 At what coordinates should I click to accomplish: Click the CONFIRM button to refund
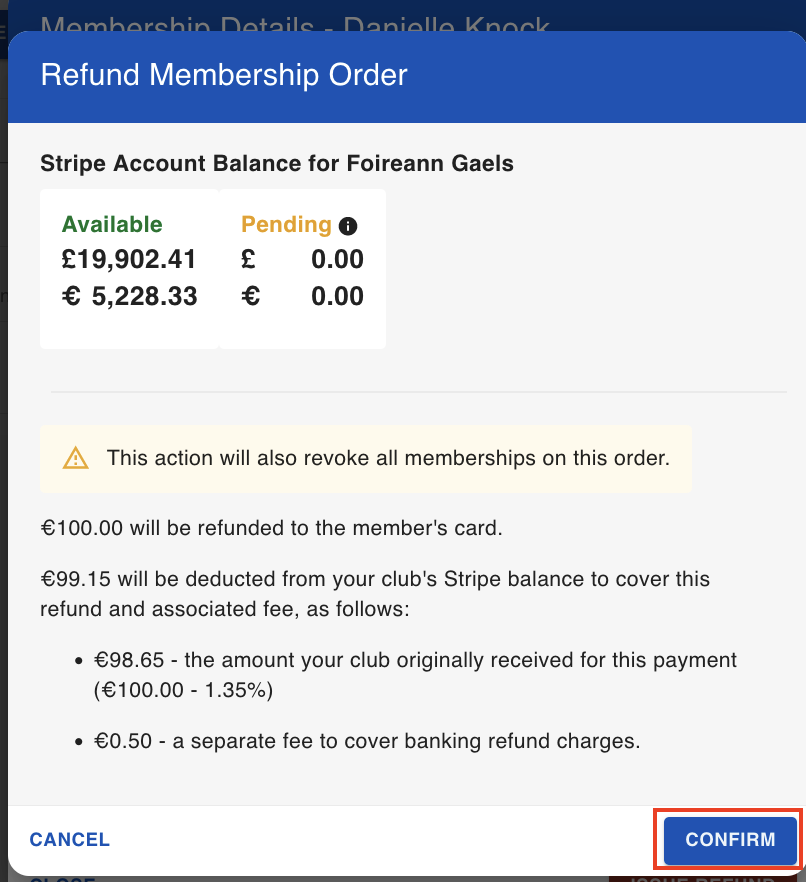[x=730, y=840]
